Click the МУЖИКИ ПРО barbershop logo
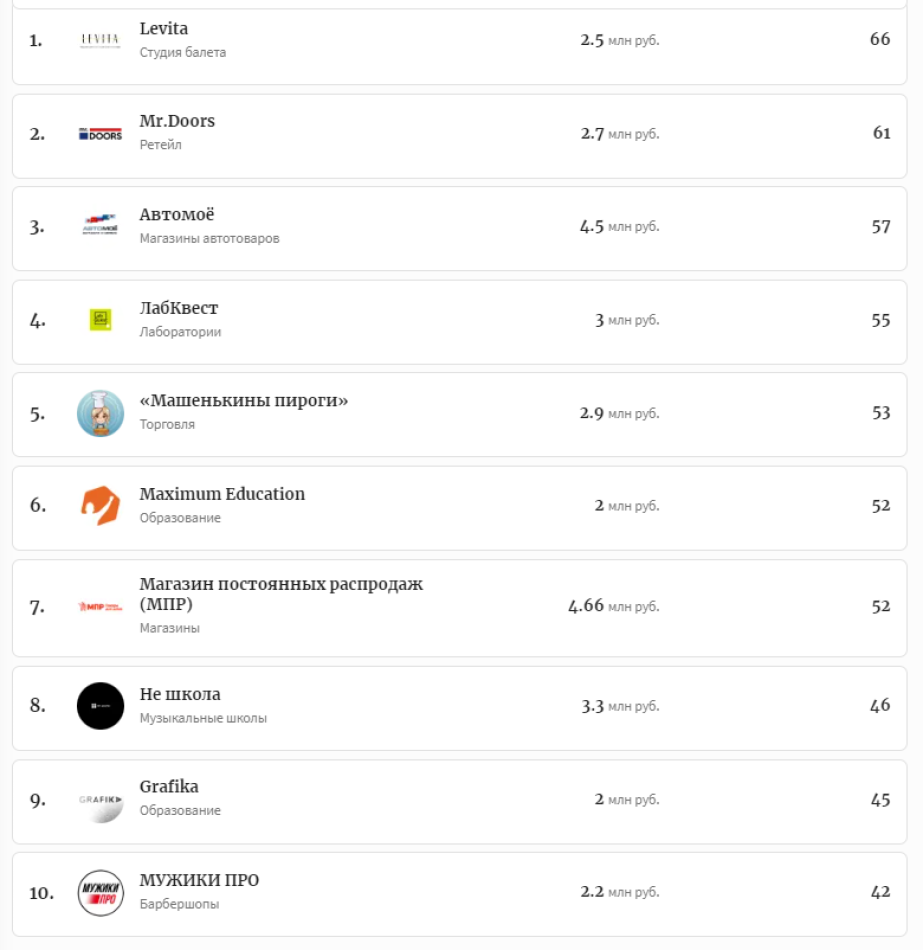Screen dimensions: 923x950 [x=100, y=893]
